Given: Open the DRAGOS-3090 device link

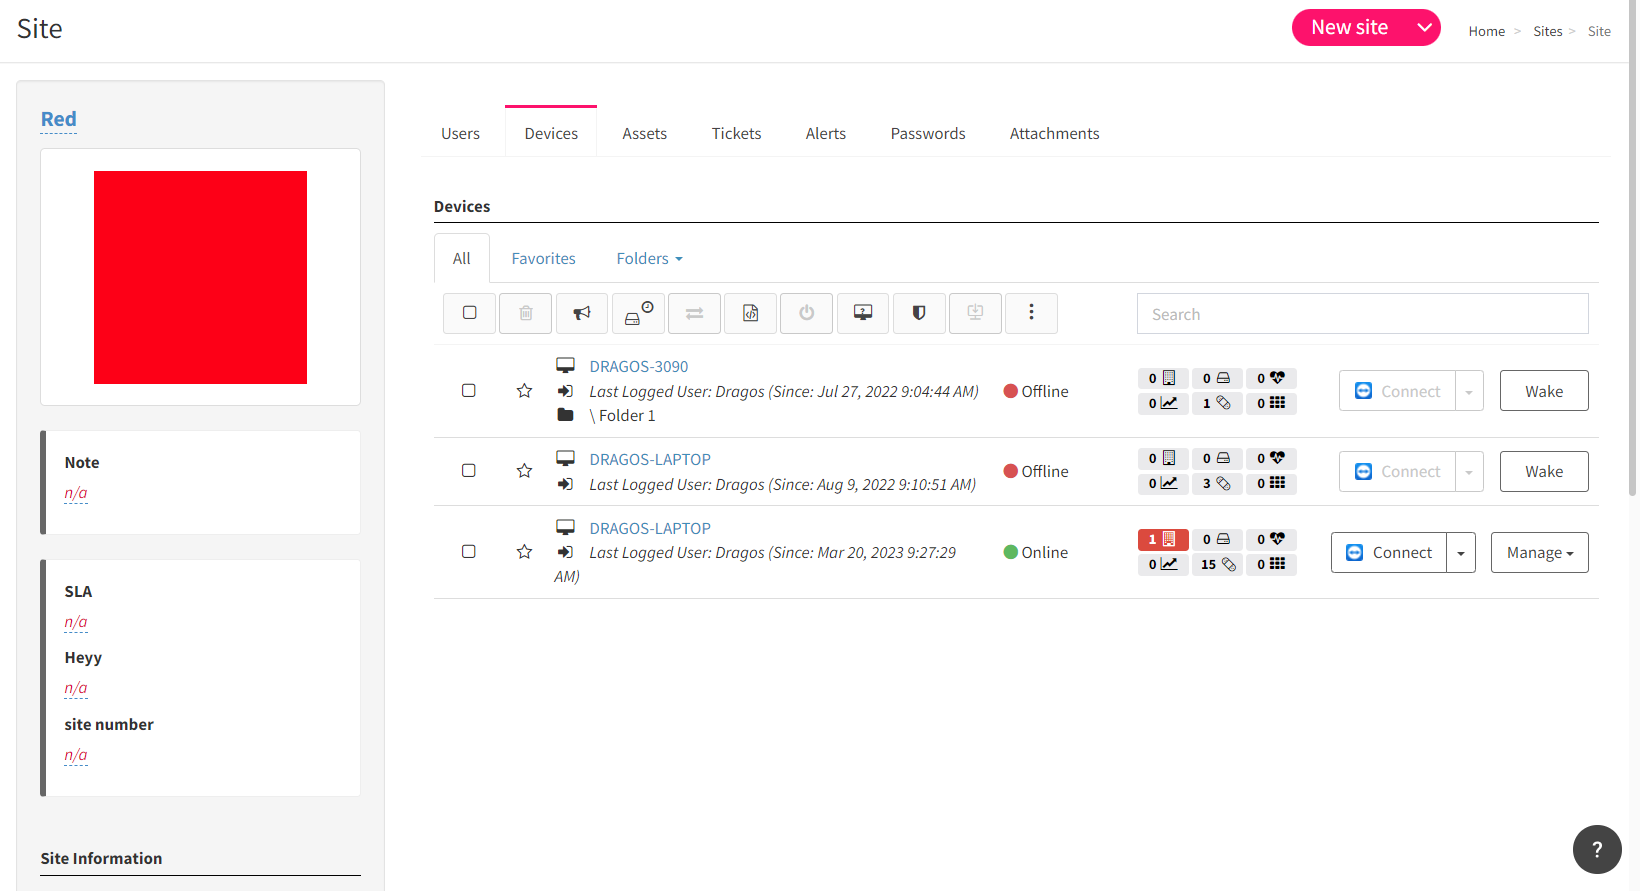Looking at the screenshot, I should click(639, 367).
